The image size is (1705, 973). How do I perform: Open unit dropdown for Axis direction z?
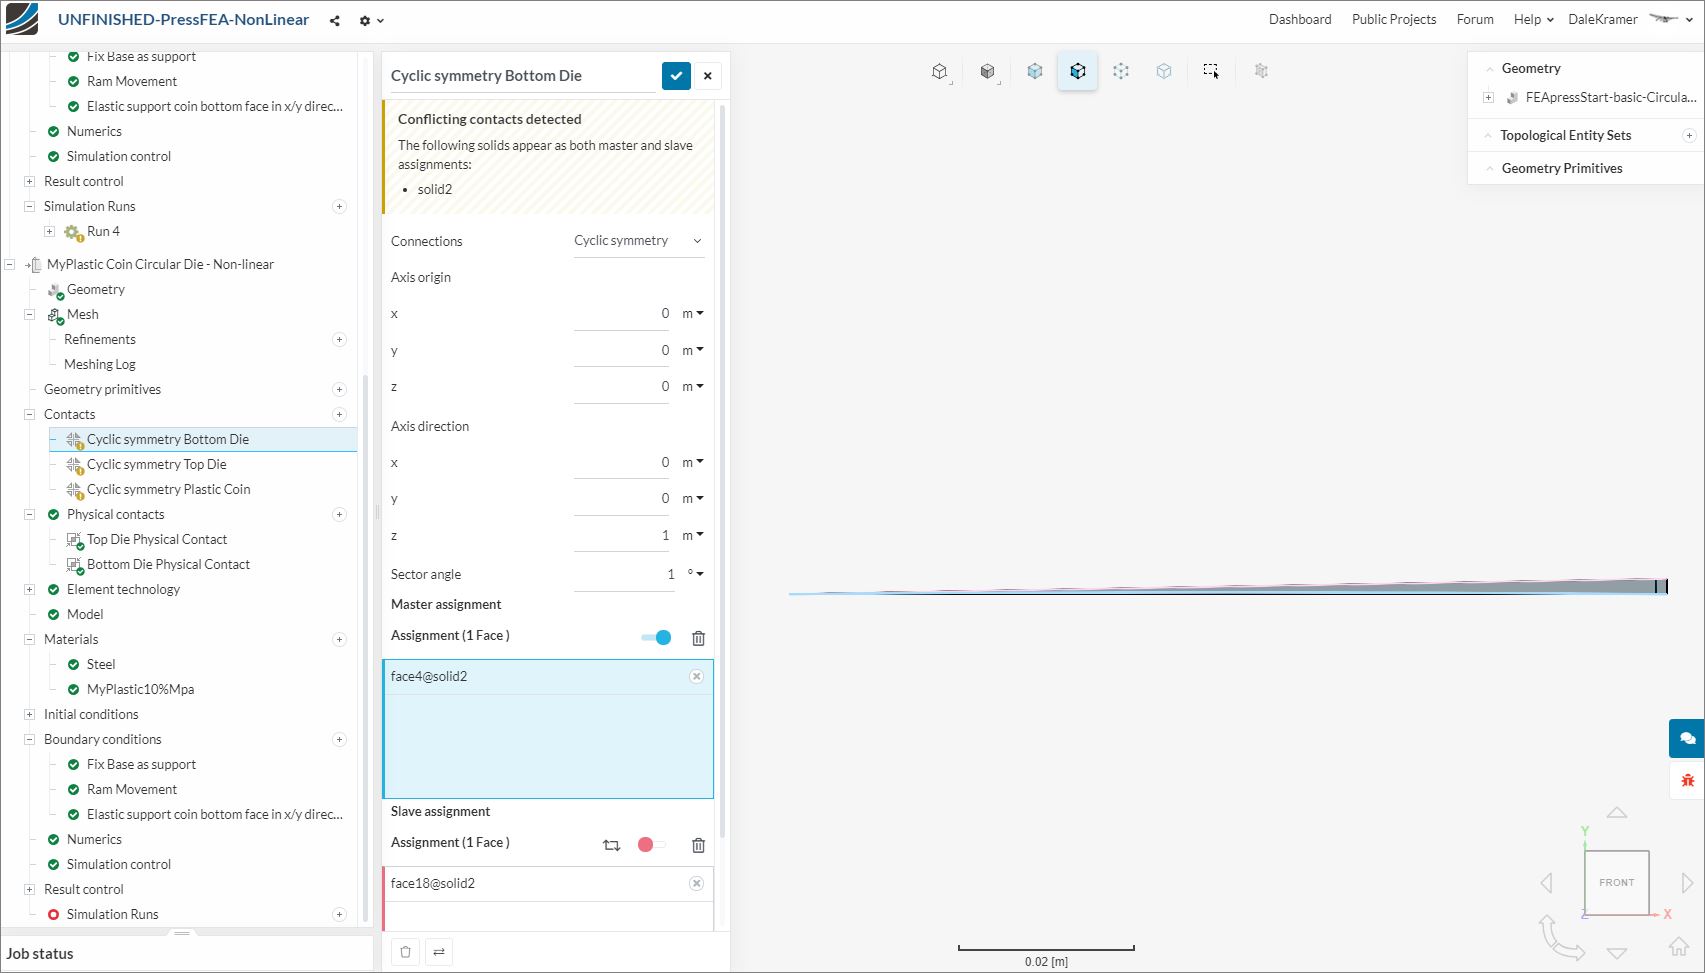[693, 536]
